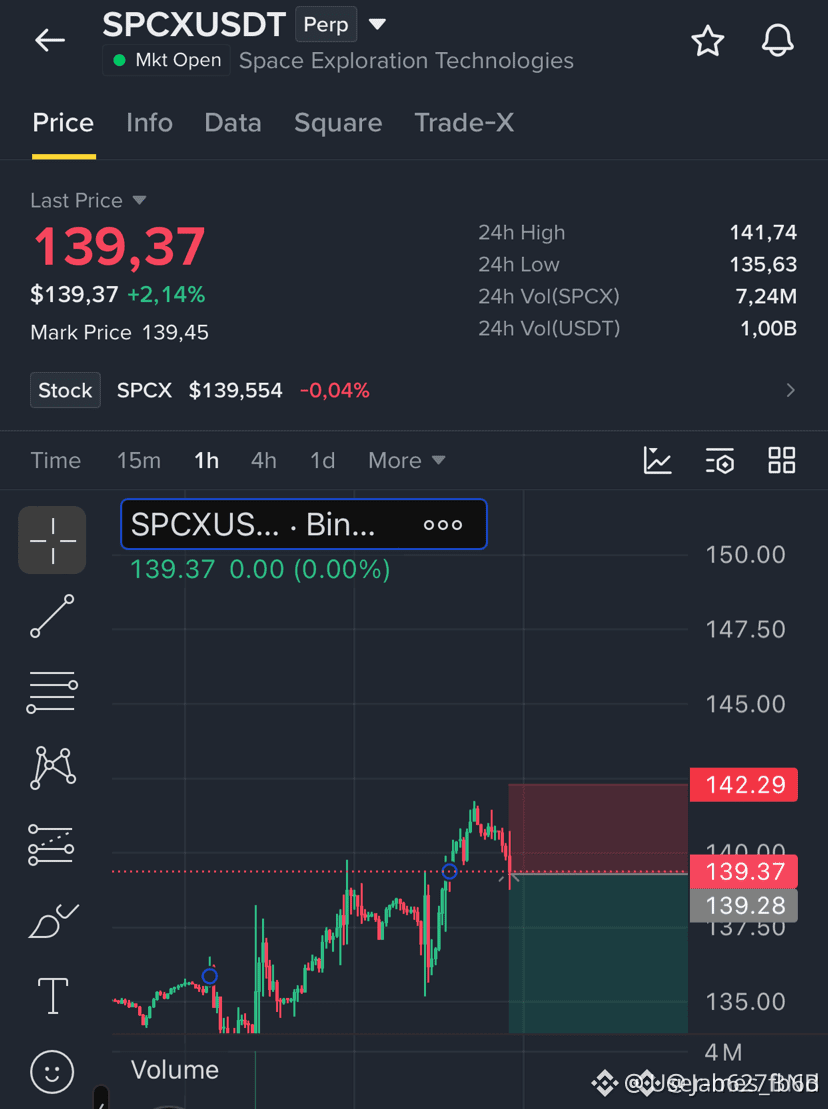This screenshot has width=828, height=1109.
Task: Tap the 24h High value 141,74
Action: [x=763, y=232]
